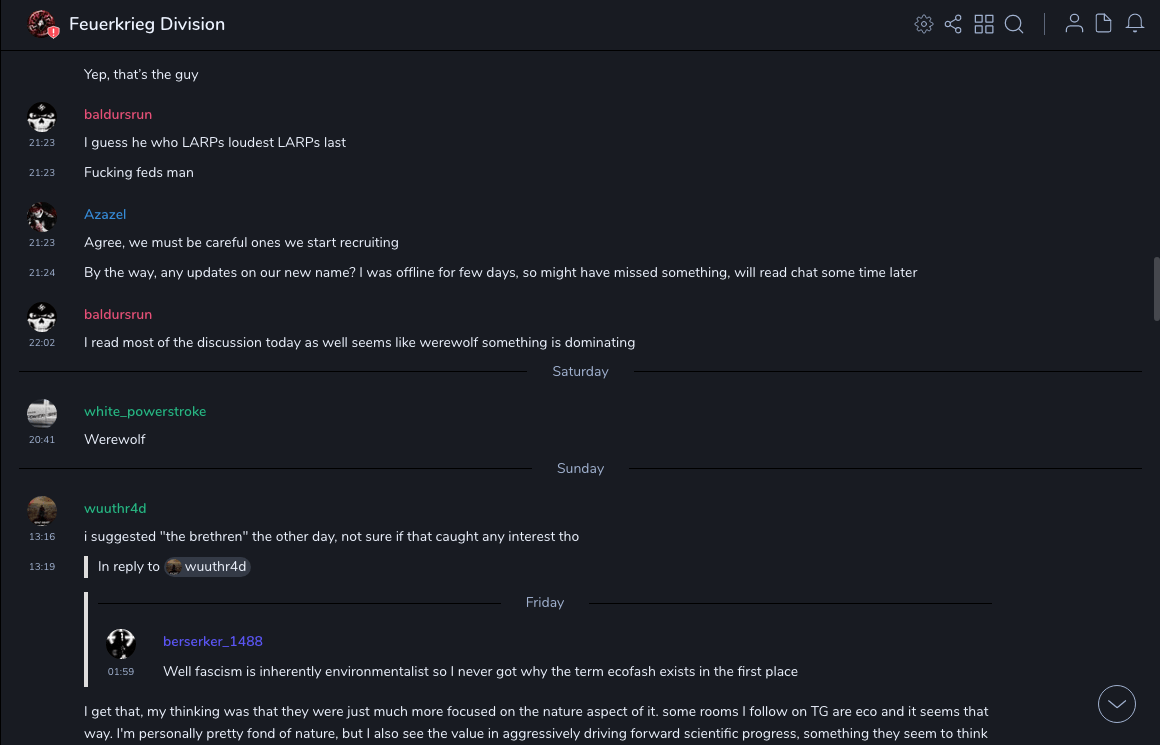Click the search magnifier icon

click(1014, 24)
